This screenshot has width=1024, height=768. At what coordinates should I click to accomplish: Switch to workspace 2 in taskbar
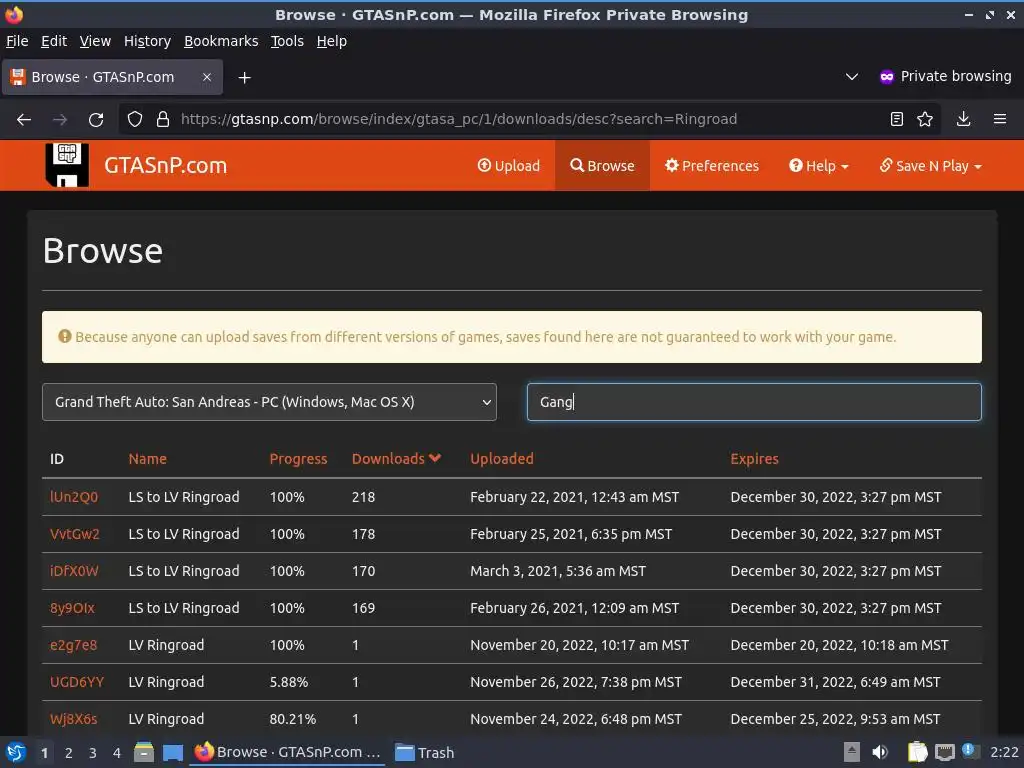point(69,753)
